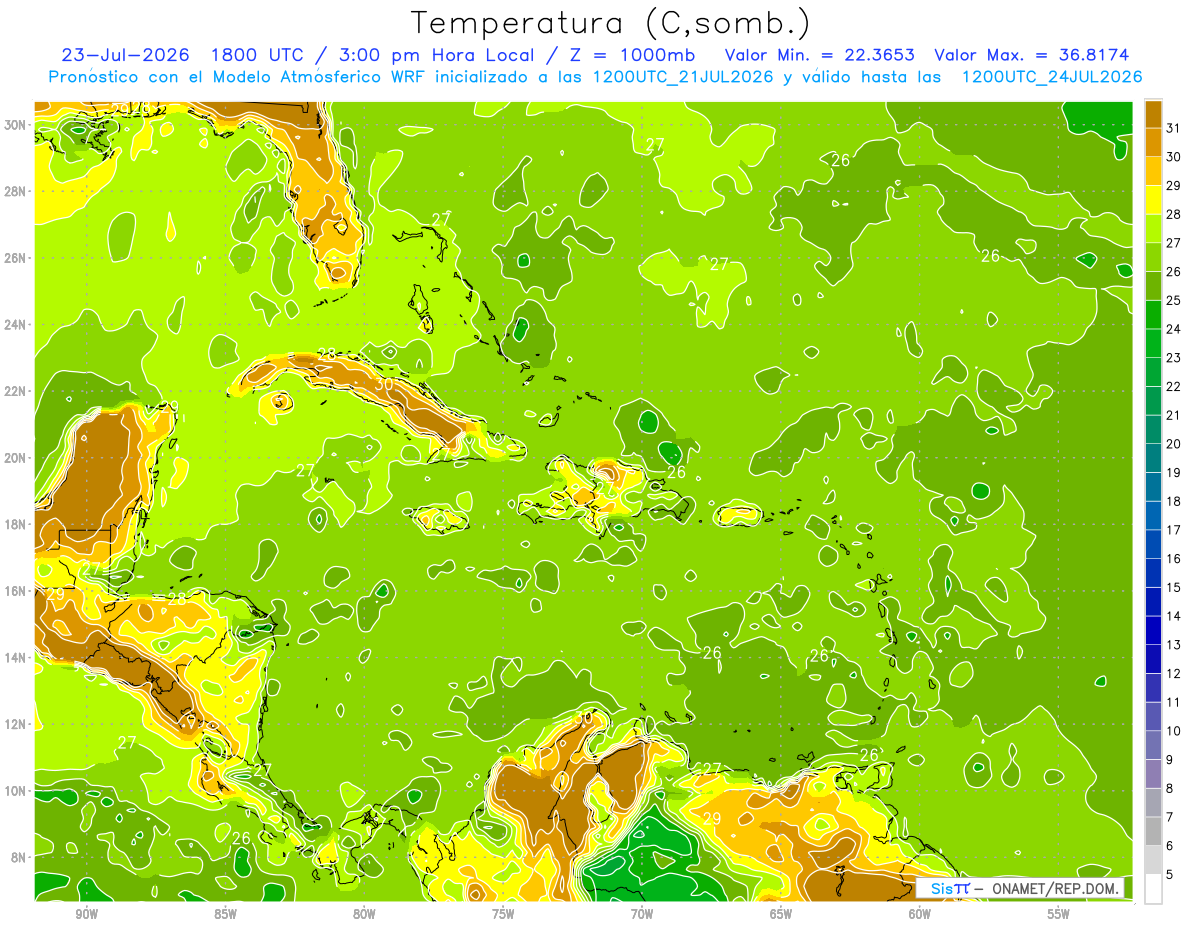Click the "20" value on color scale
This screenshot has width=1200, height=927.
(x=1173, y=444)
